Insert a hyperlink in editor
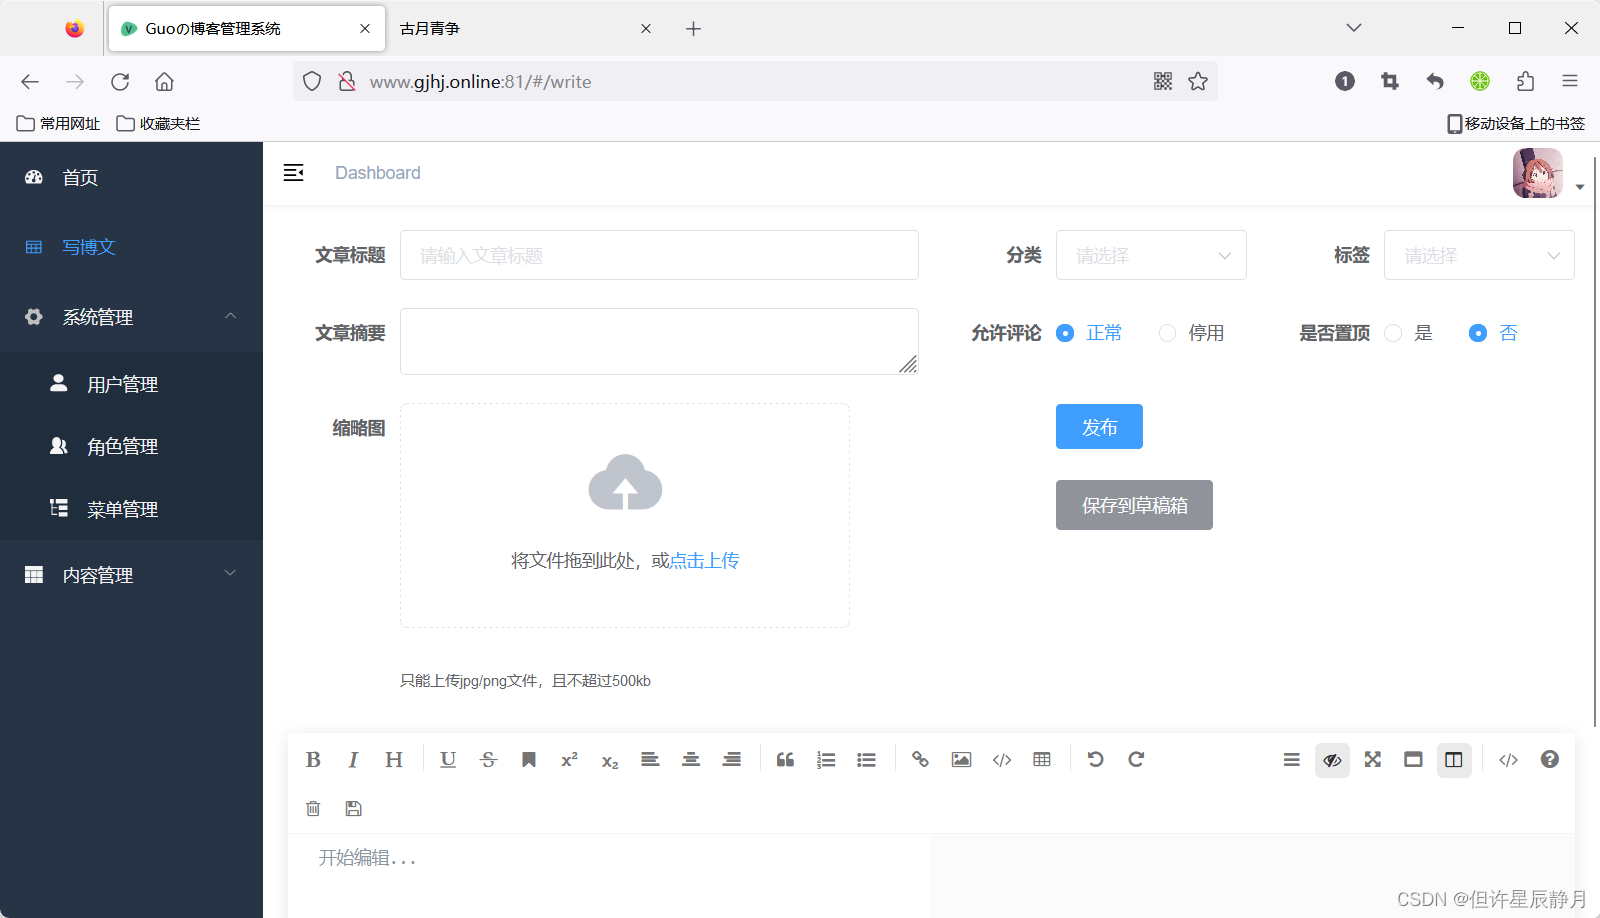The height and width of the screenshot is (918, 1600). (920, 760)
